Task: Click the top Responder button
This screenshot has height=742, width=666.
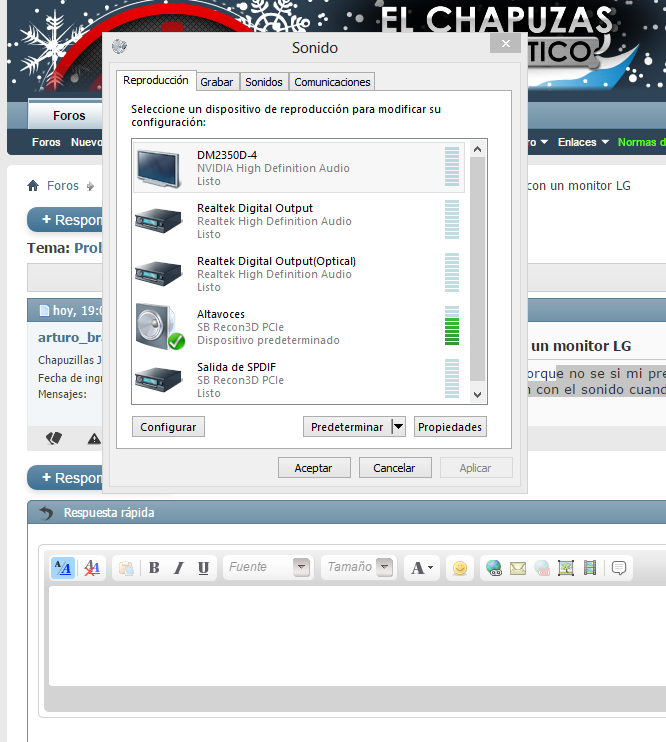Action: click(x=65, y=220)
